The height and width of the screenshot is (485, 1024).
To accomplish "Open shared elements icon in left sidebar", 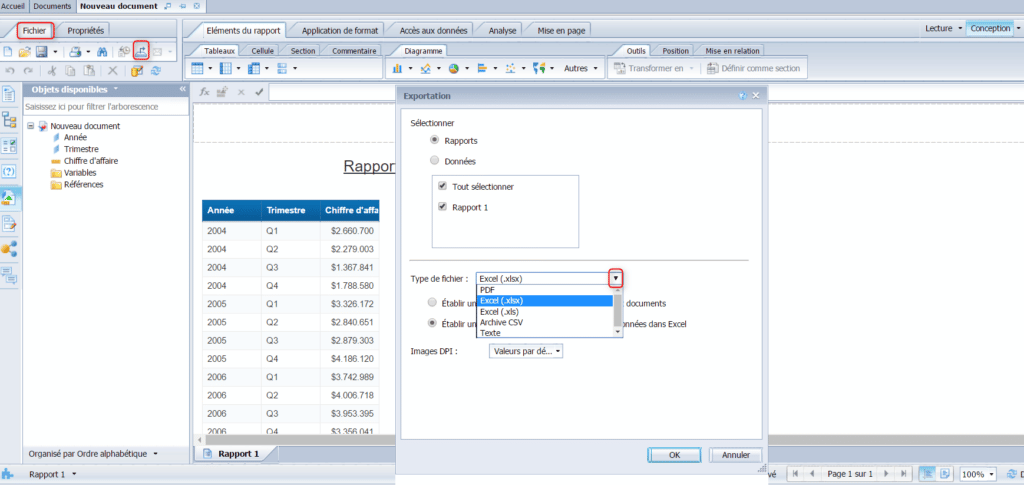I will [x=10, y=249].
